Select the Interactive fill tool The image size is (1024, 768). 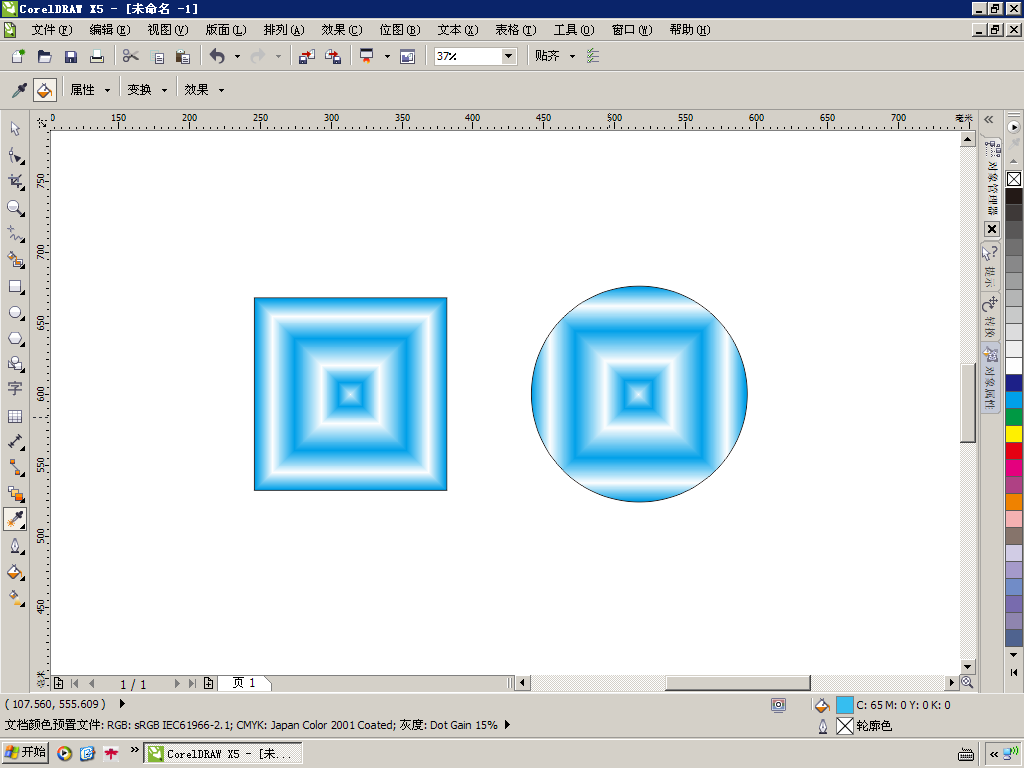[x=15, y=598]
